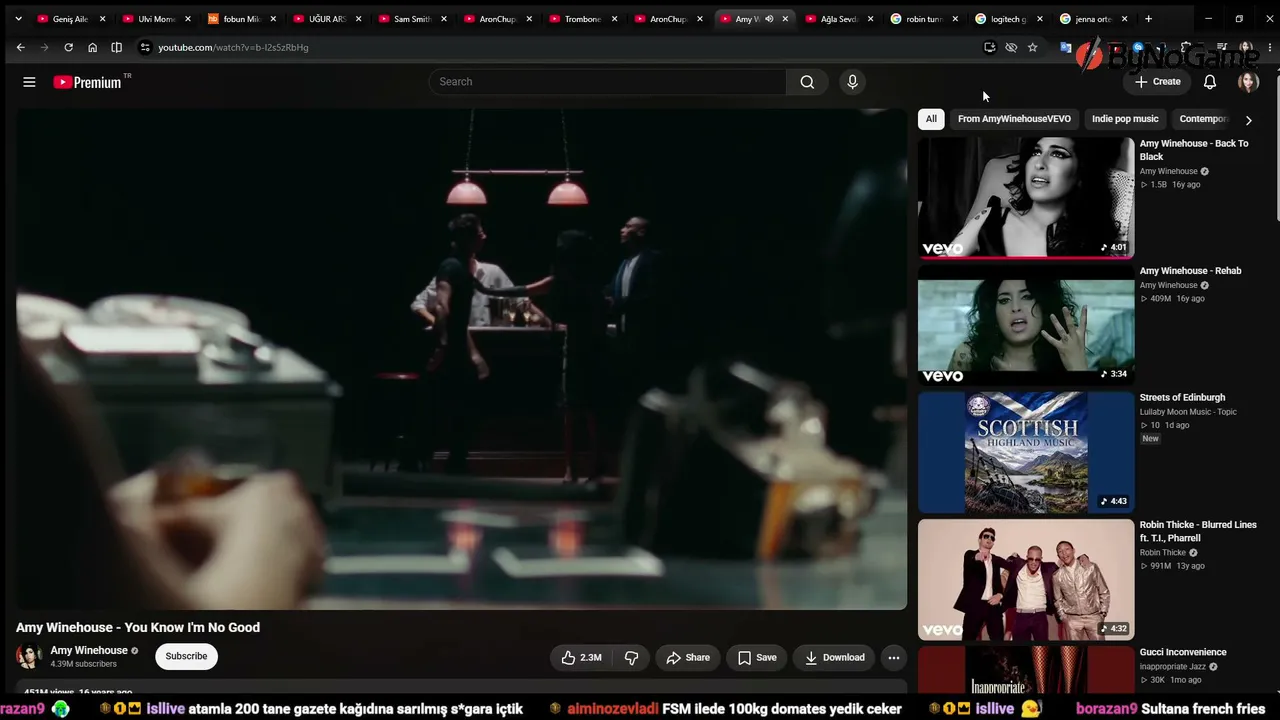
Task: Mute the Amy Winehouse tab audio
Action: coord(769,19)
